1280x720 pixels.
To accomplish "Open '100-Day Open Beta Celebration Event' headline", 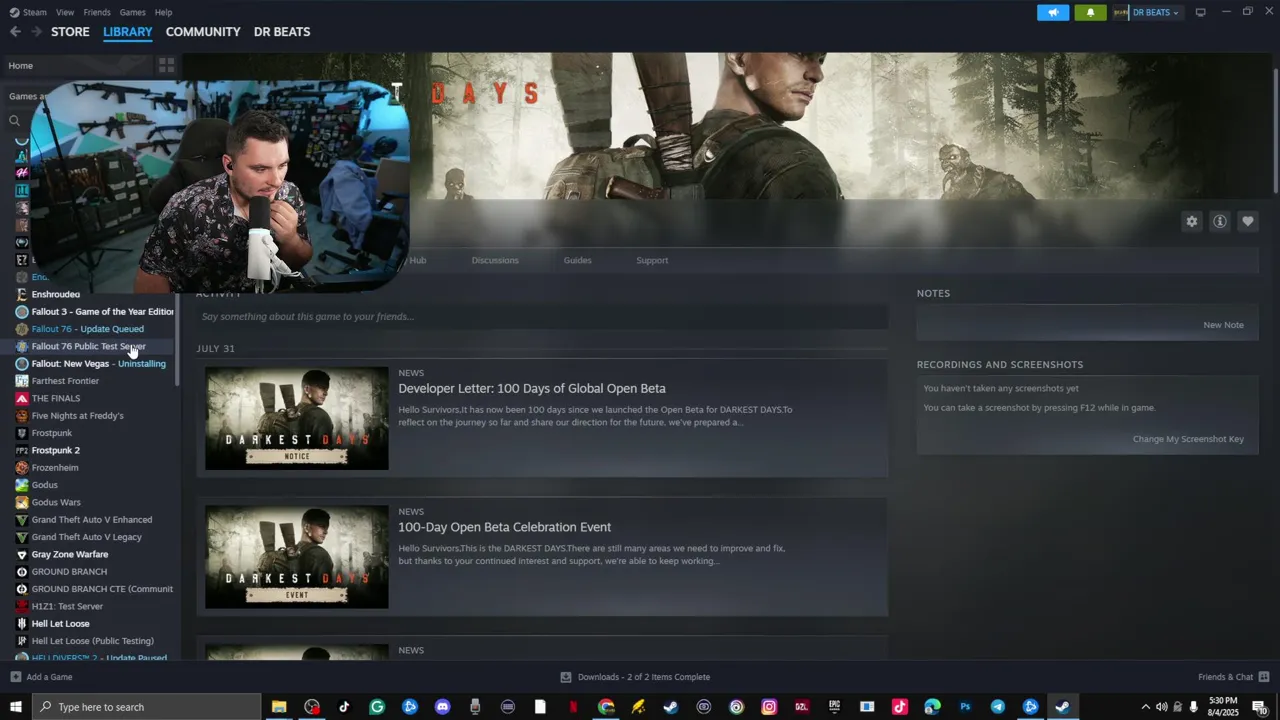I will coord(504,527).
